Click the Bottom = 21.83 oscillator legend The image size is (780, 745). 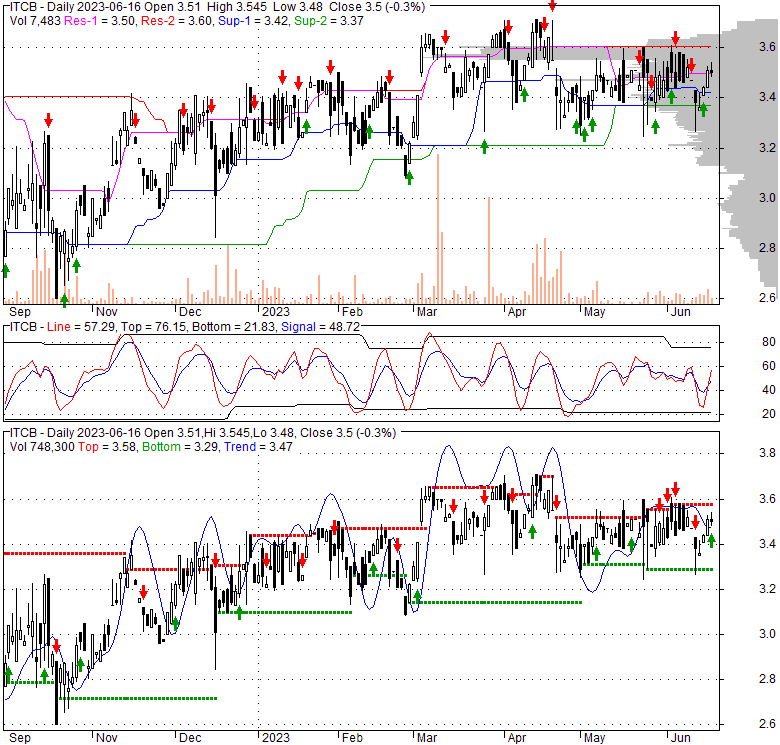tap(234, 327)
